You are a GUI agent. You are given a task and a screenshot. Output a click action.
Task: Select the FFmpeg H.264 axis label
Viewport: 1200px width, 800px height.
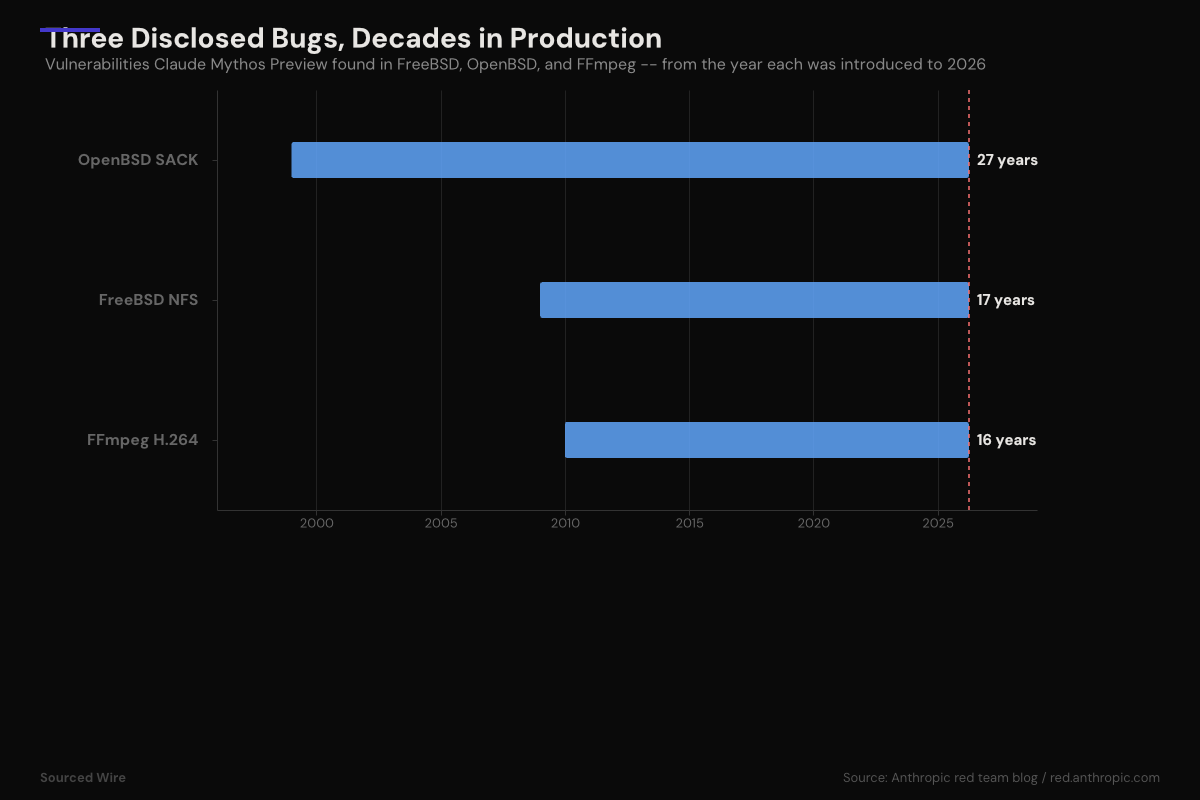click(x=142, y=440)
